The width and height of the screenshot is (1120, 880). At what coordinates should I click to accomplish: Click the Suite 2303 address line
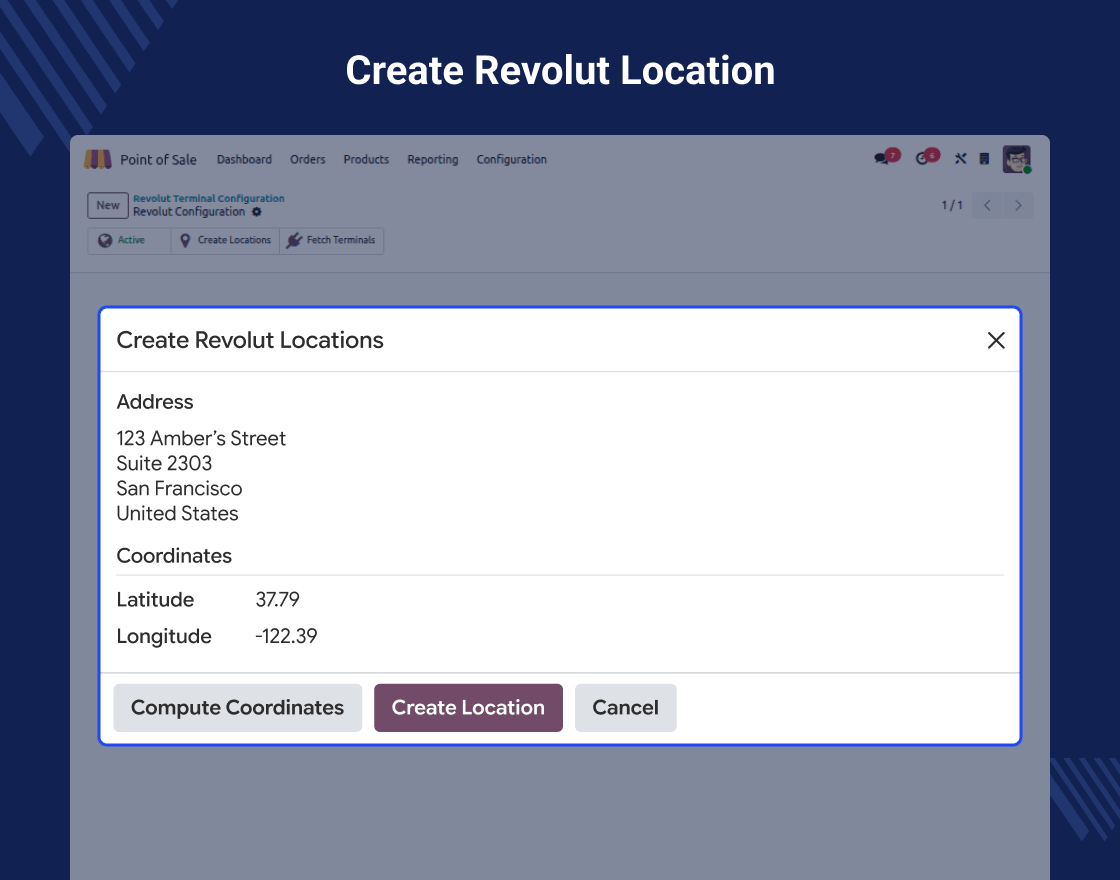[164, 464]
